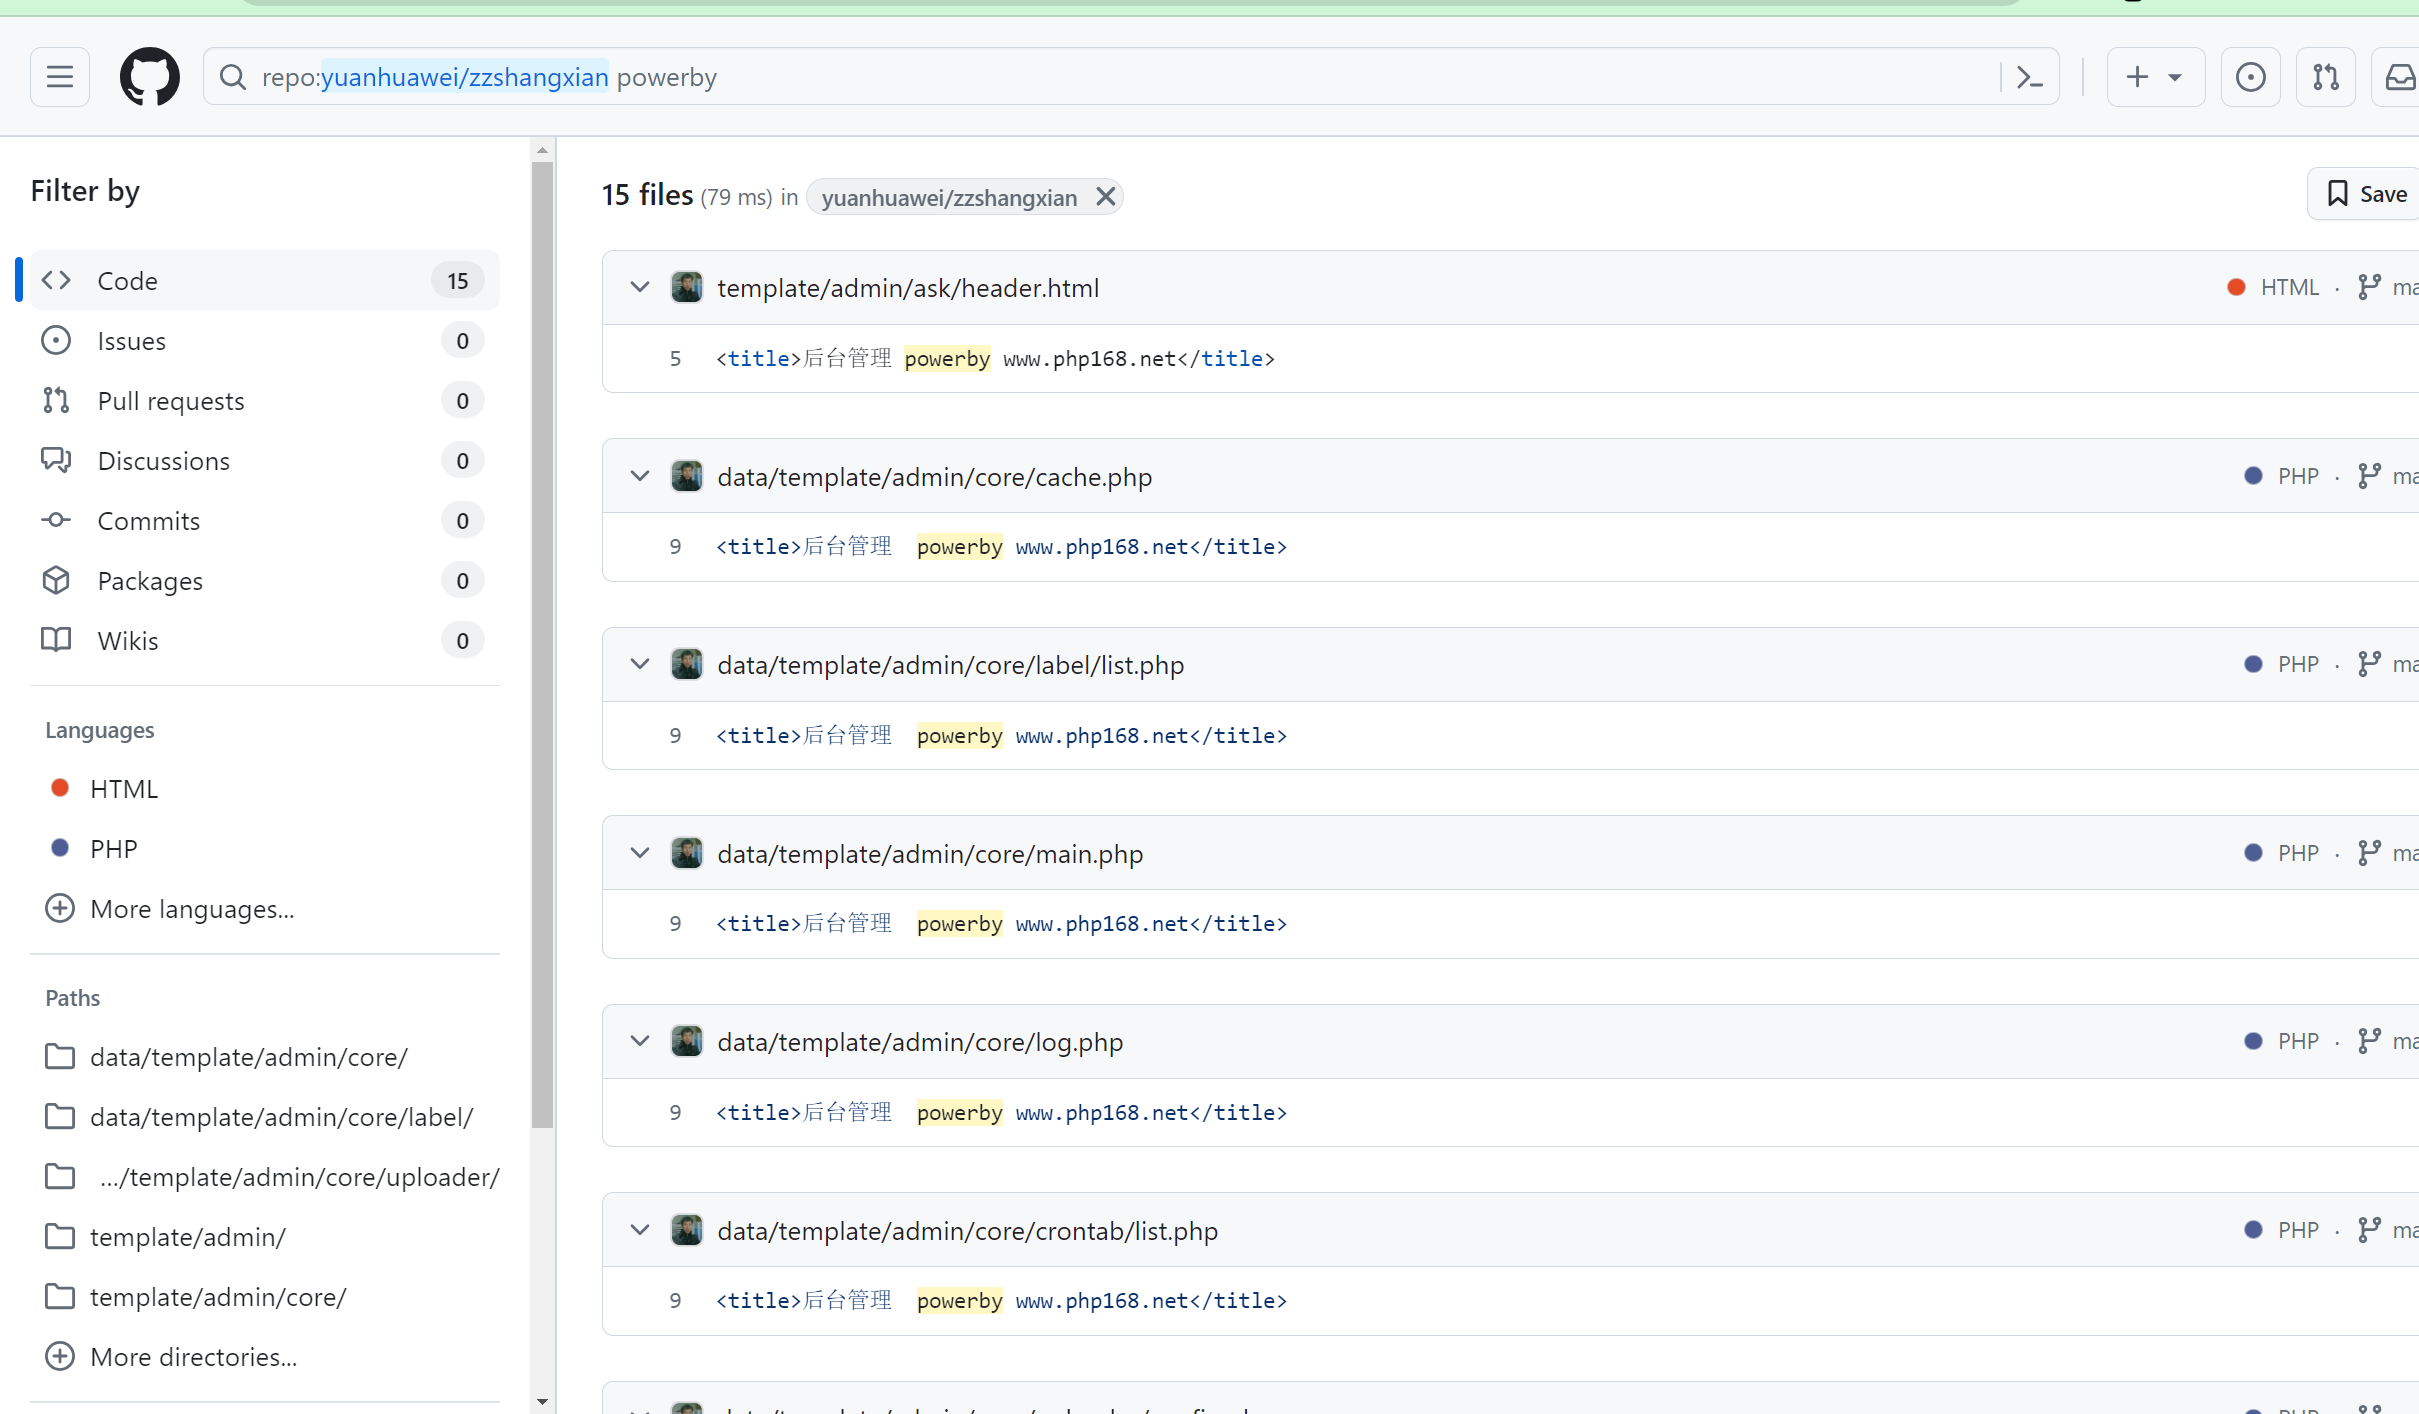This screenshot has width=2419, height=1414.
Task: Collapse the header.html result
Action: (x=640, y=287)
